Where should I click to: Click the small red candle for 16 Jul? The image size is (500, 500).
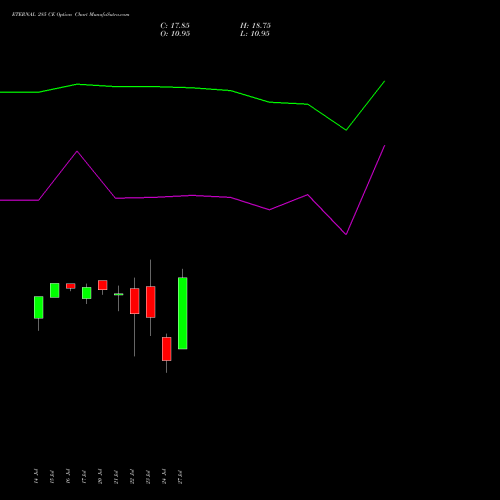coord(71,286)
